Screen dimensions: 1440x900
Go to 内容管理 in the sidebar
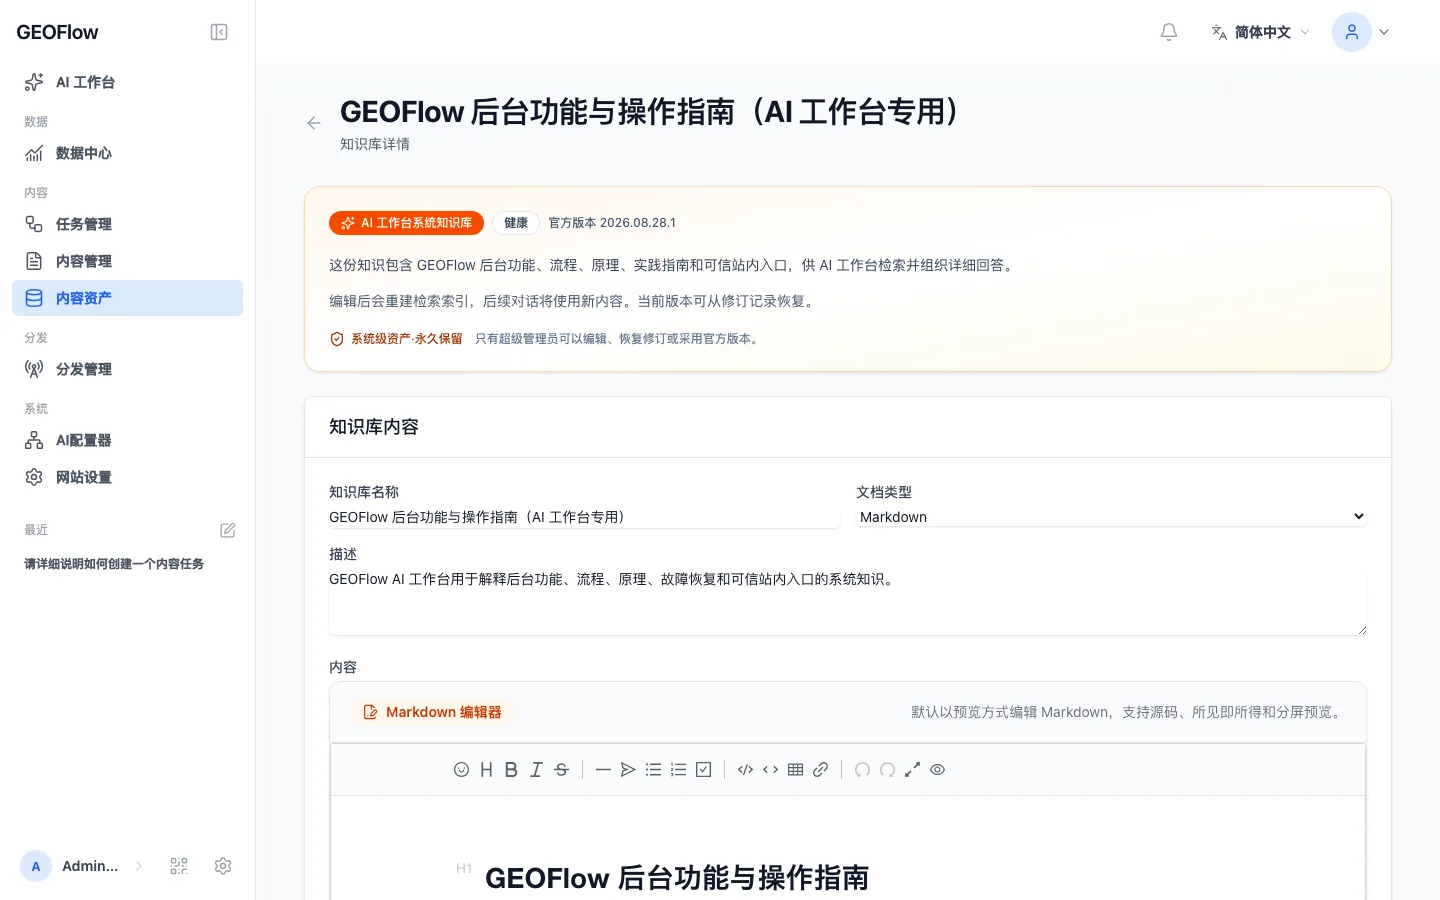[127, 261]
